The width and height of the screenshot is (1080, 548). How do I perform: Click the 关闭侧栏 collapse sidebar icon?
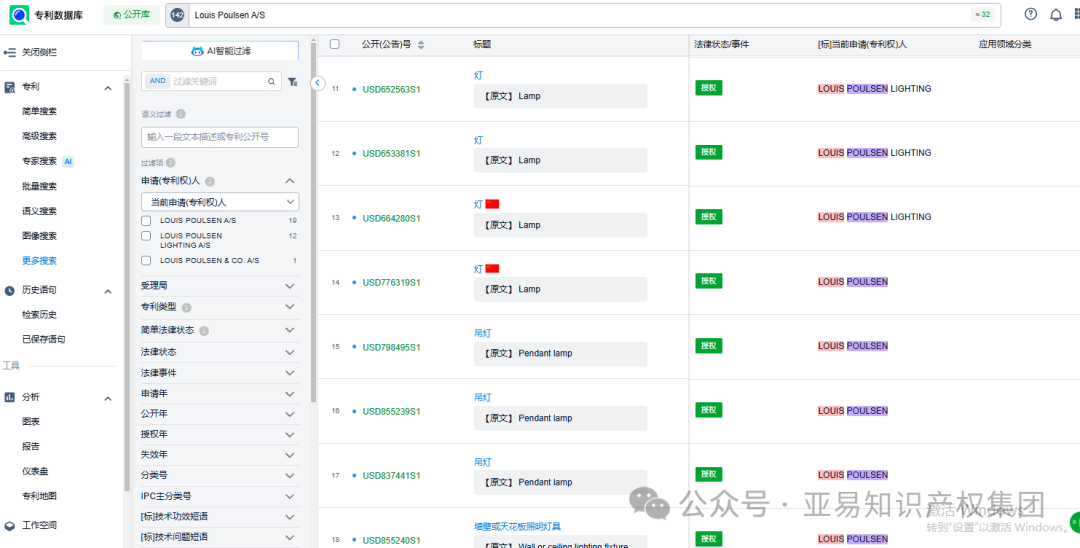(10, 52)
